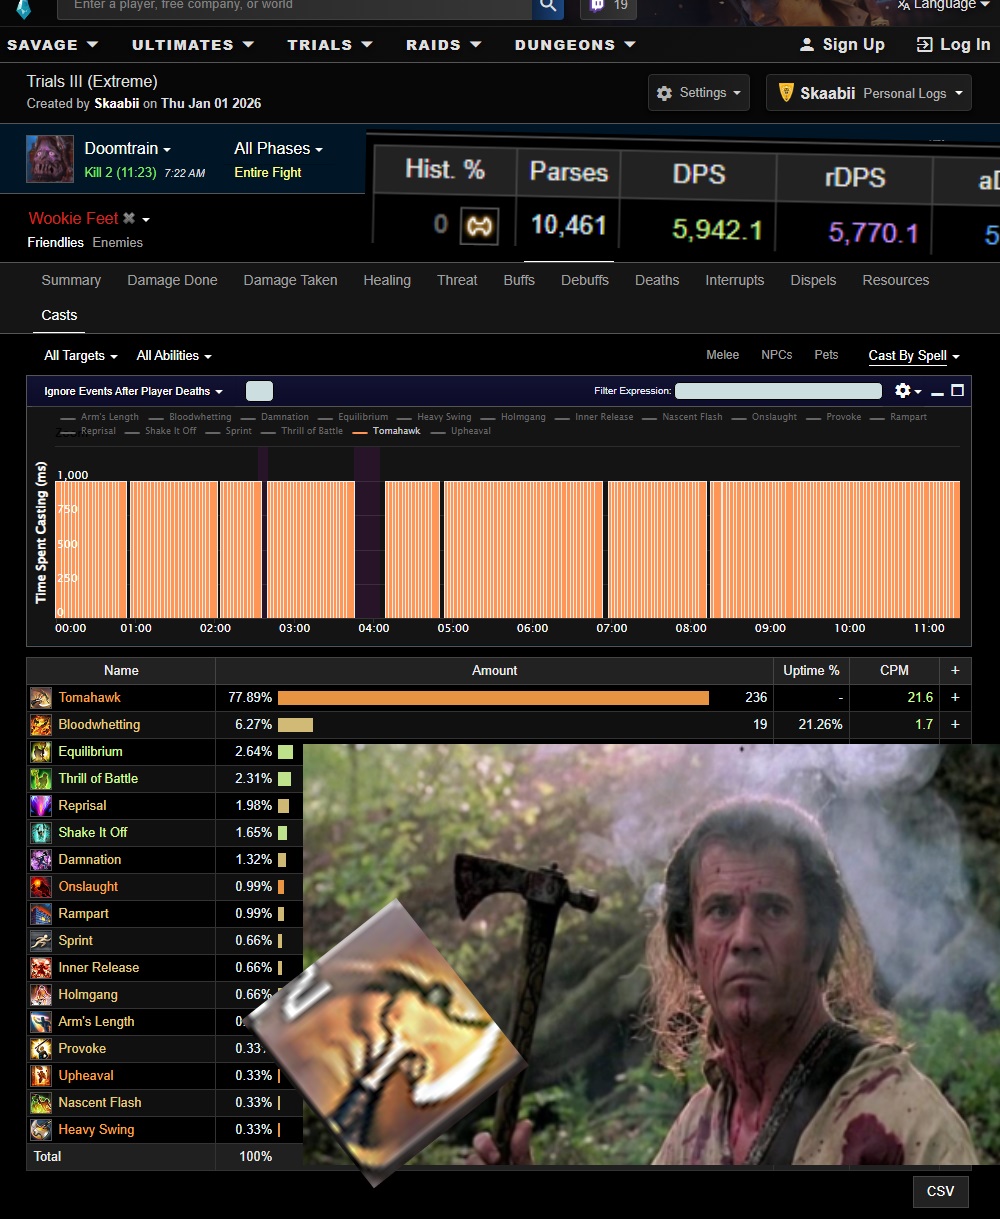This screenshot has width=1000, height=1219.
Task: Click the Equilibrium ability icon
Action: pyautogui.click(x=41, y=752)
